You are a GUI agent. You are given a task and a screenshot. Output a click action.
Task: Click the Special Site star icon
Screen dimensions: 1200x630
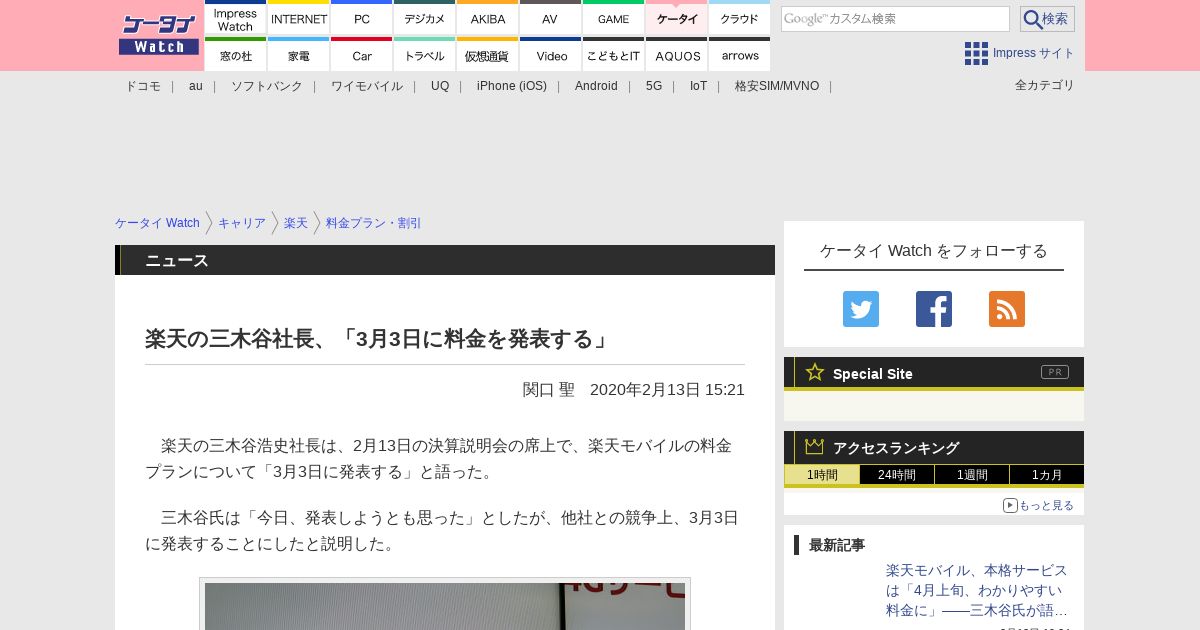(815, 372)
